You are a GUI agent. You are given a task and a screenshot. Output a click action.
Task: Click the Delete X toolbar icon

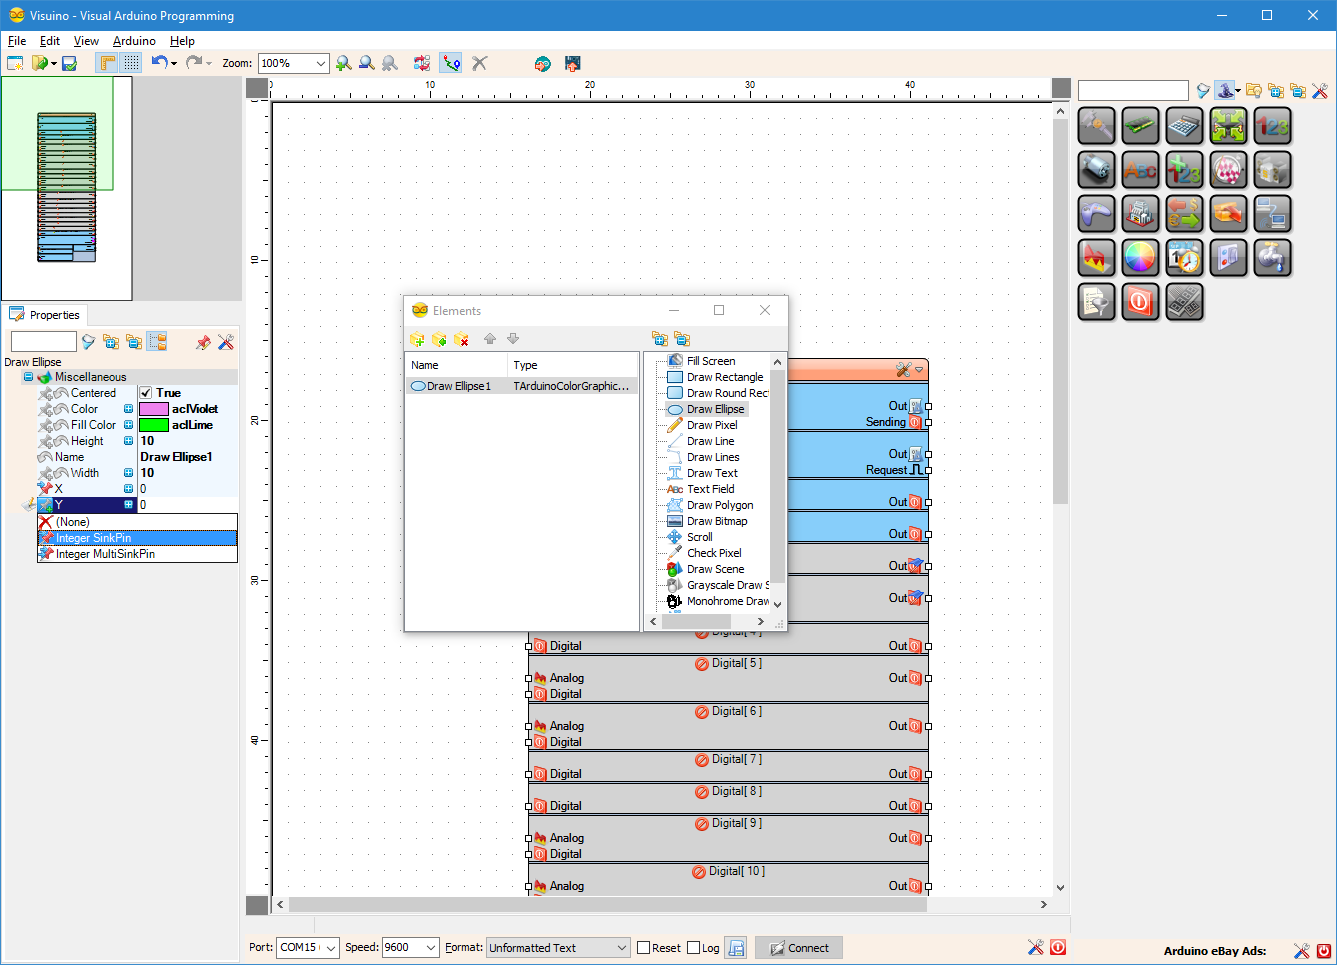pyautogui.click(x=480, y=63)
